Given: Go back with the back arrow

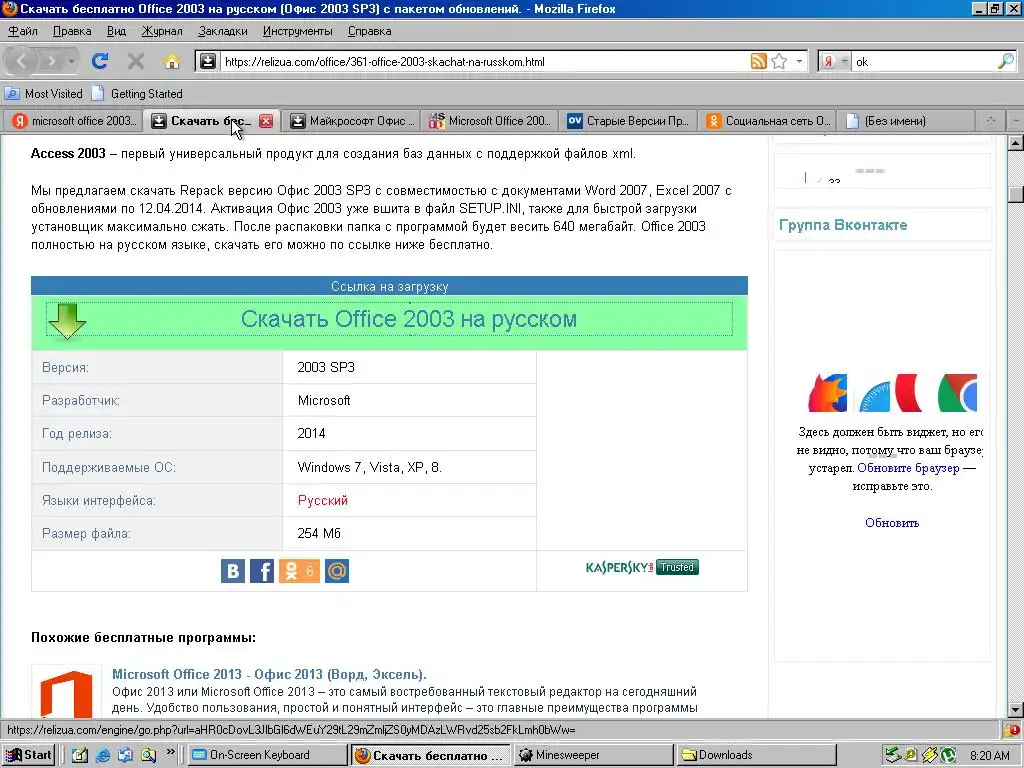Looking at the screenshot, I should (x=22, y=61).
